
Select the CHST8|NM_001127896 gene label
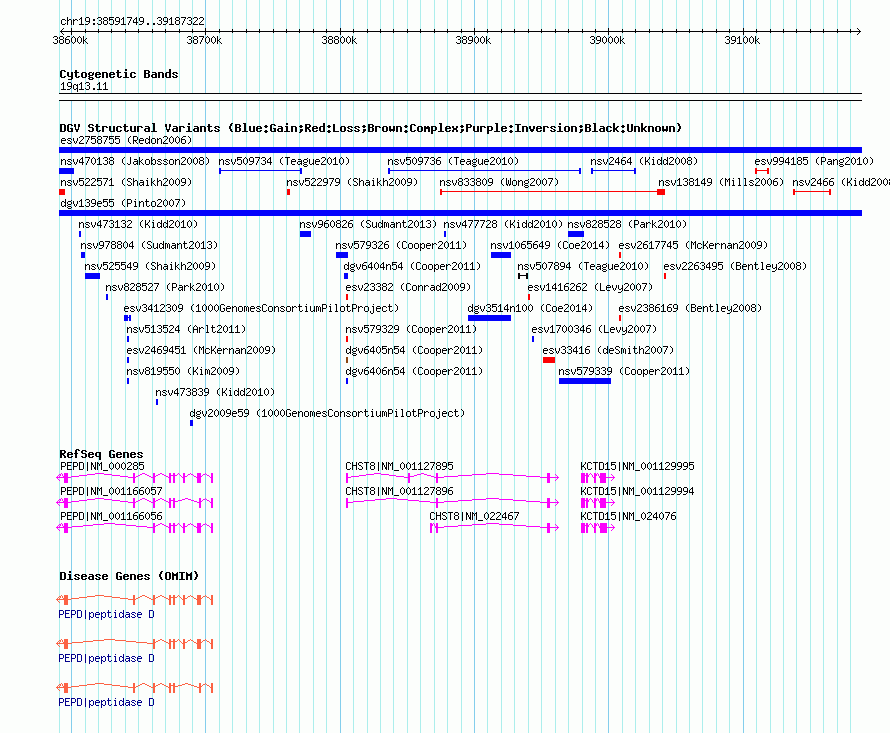coord(399,491)
